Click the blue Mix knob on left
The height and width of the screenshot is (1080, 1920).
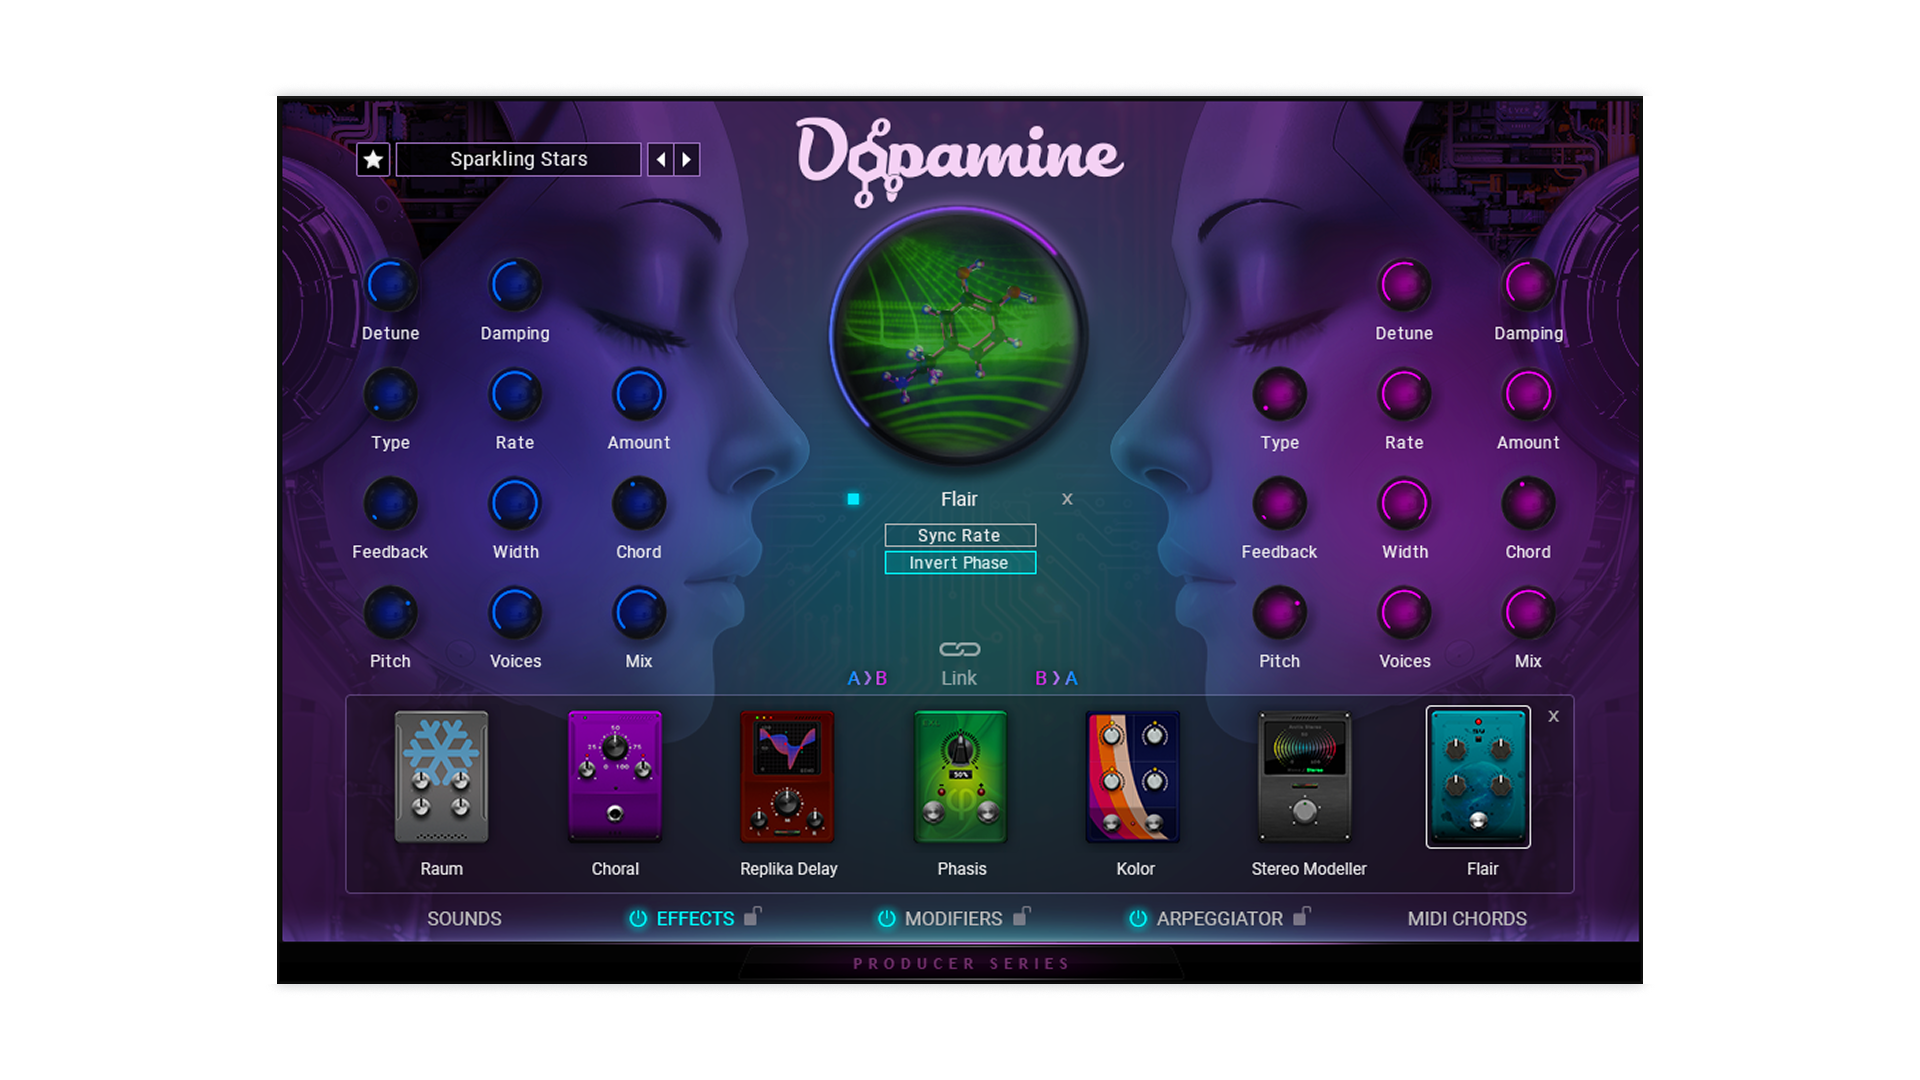(x=639, y=613)
